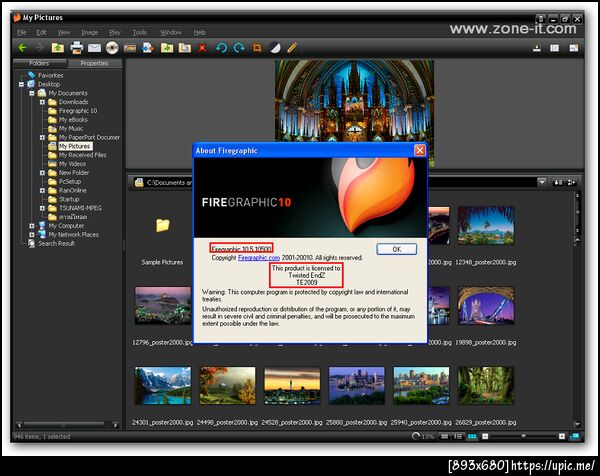Select the 24301_poster2000.jpg thumbnail
Image resolution: width=600 pixels, height=476 pixels.
pos(163,386)
